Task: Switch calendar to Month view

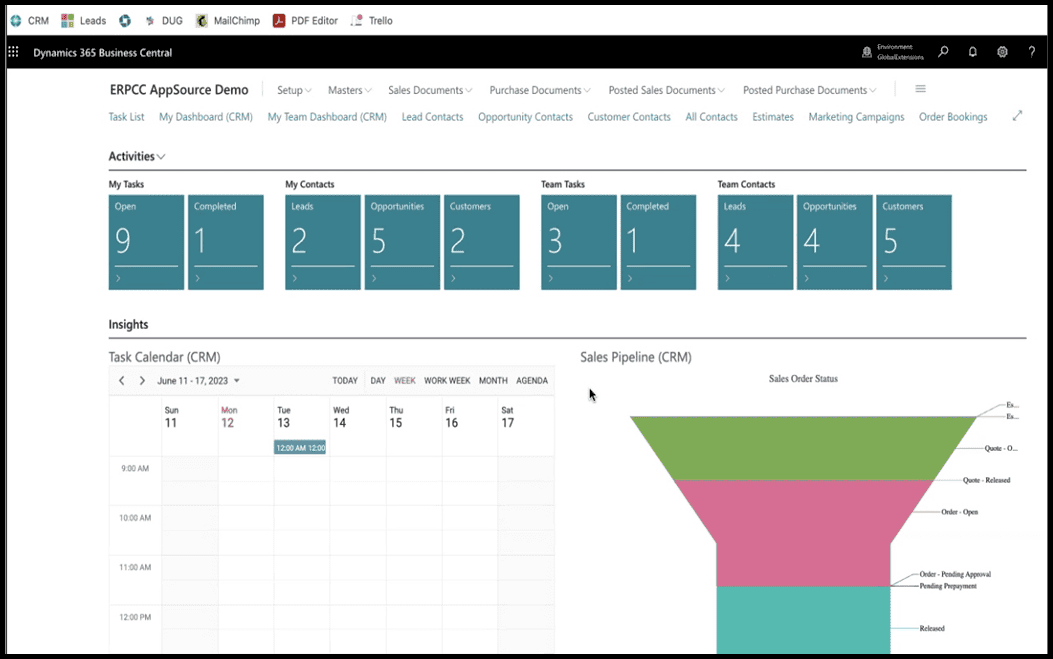Action: click(x=493, y=381)
